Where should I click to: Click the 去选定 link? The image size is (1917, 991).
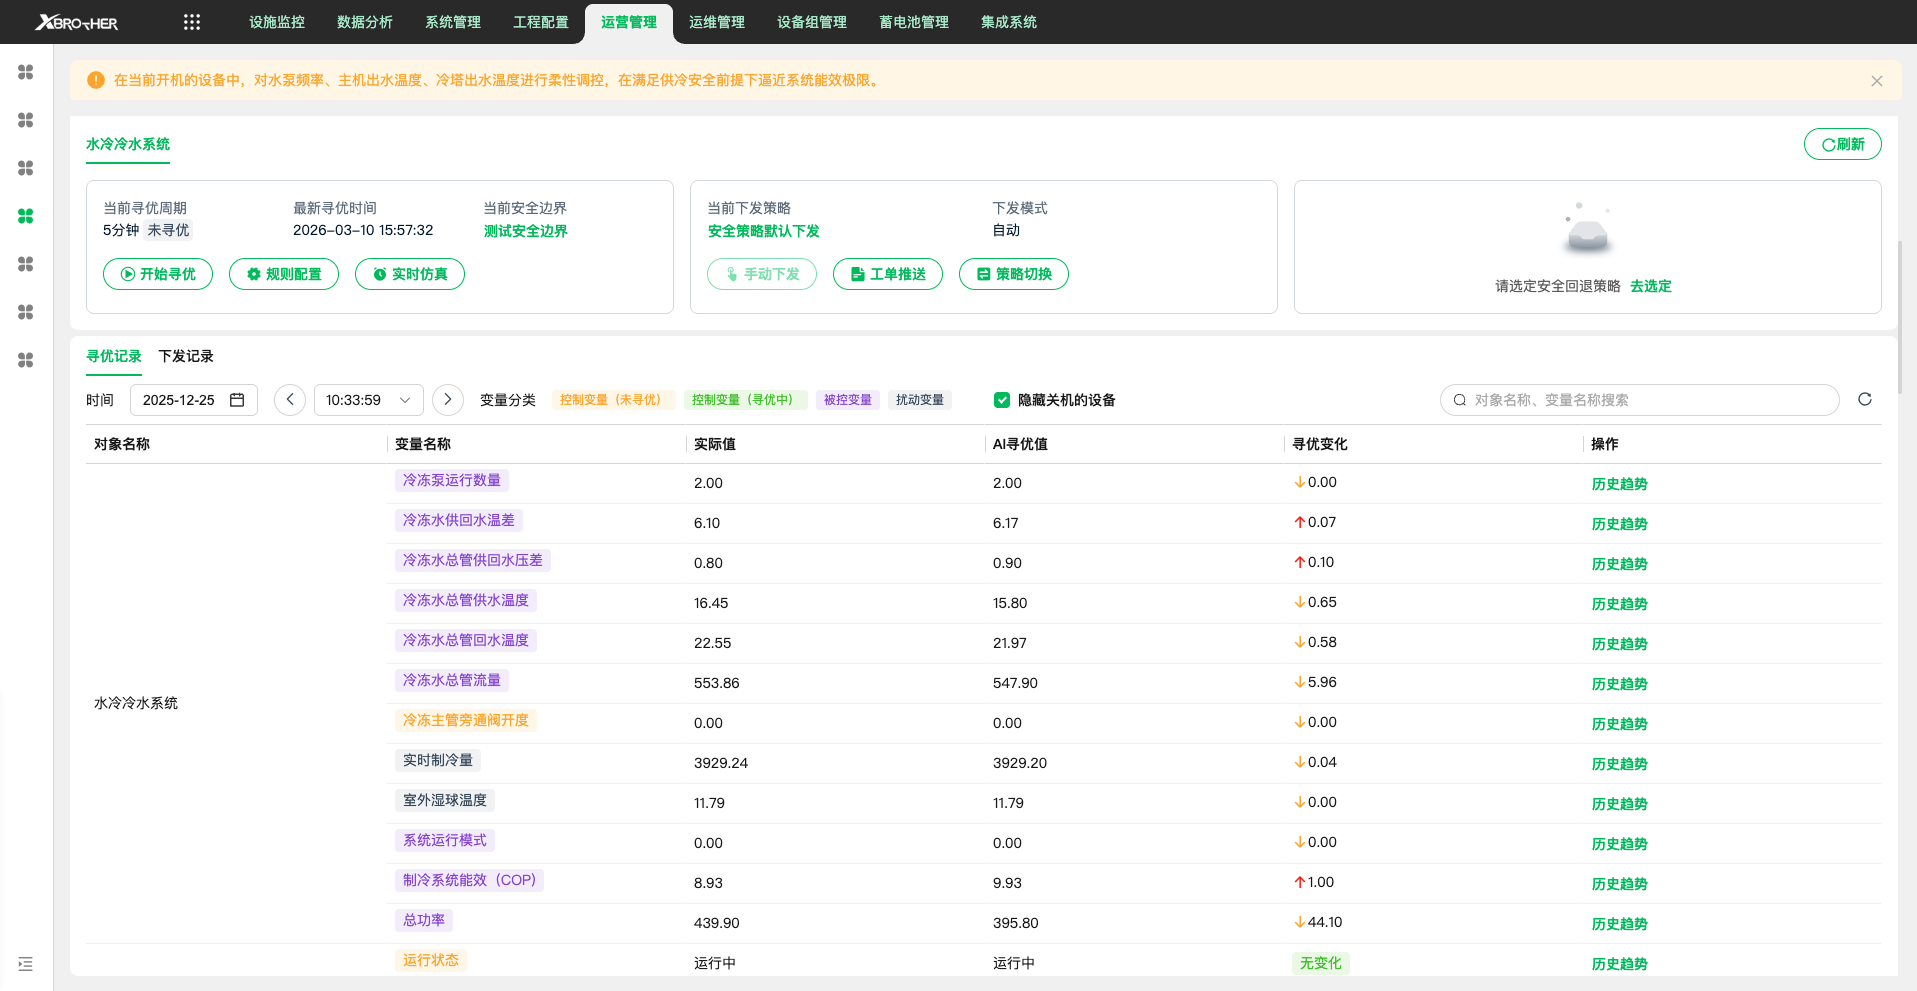click(x=1650, y=286)
